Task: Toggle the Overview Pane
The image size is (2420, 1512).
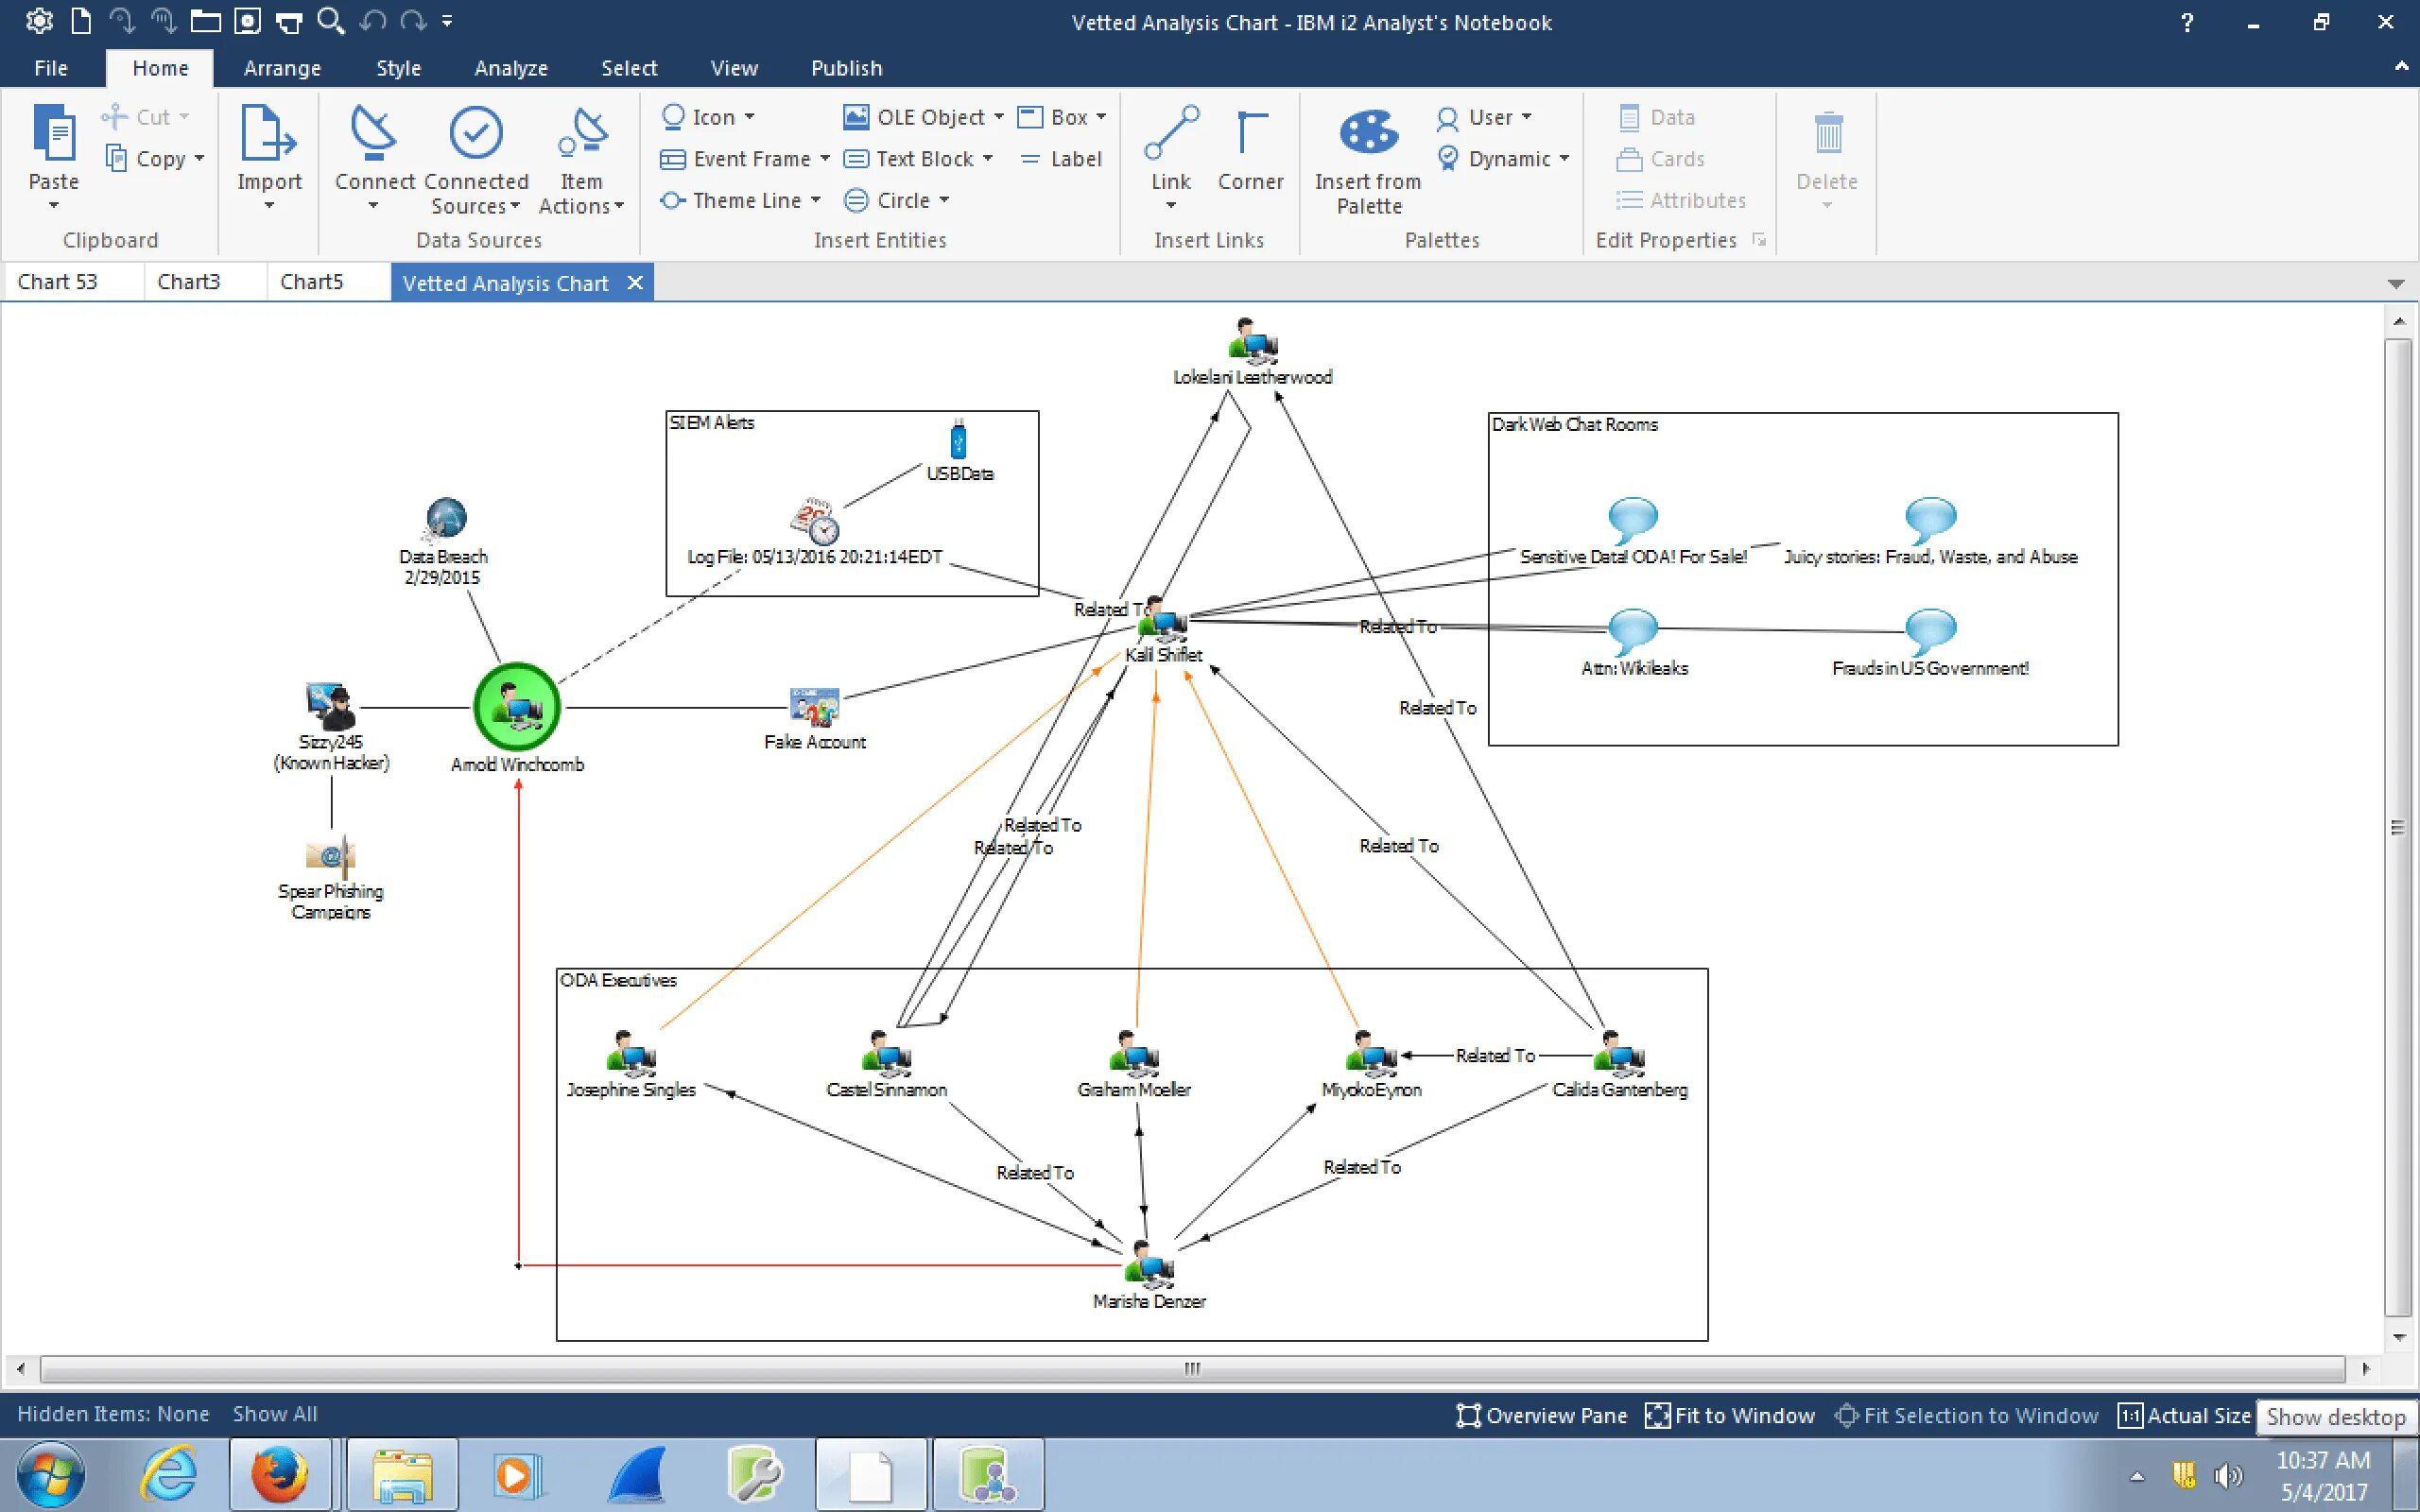Action: [1541, 1415]
